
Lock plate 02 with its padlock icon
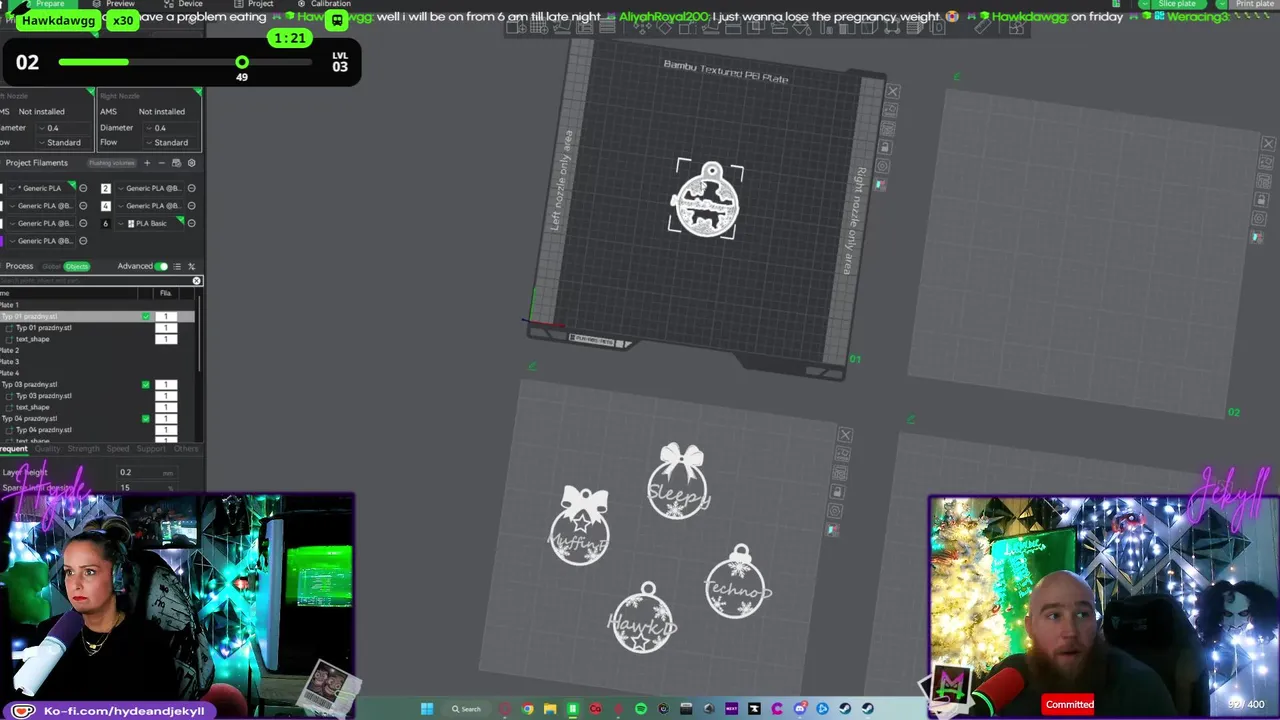click(x=1262, y=200)
